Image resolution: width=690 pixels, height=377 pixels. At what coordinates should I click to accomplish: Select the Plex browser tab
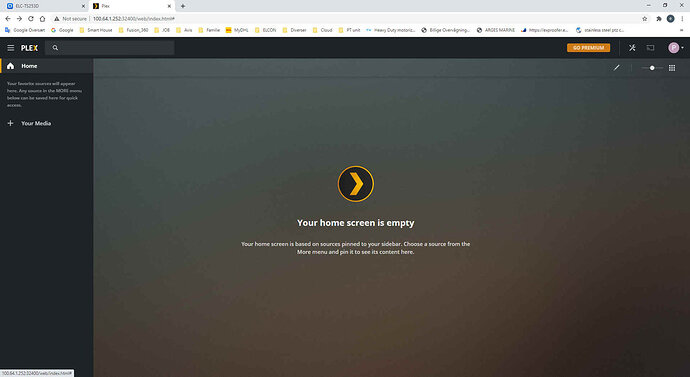131,6
